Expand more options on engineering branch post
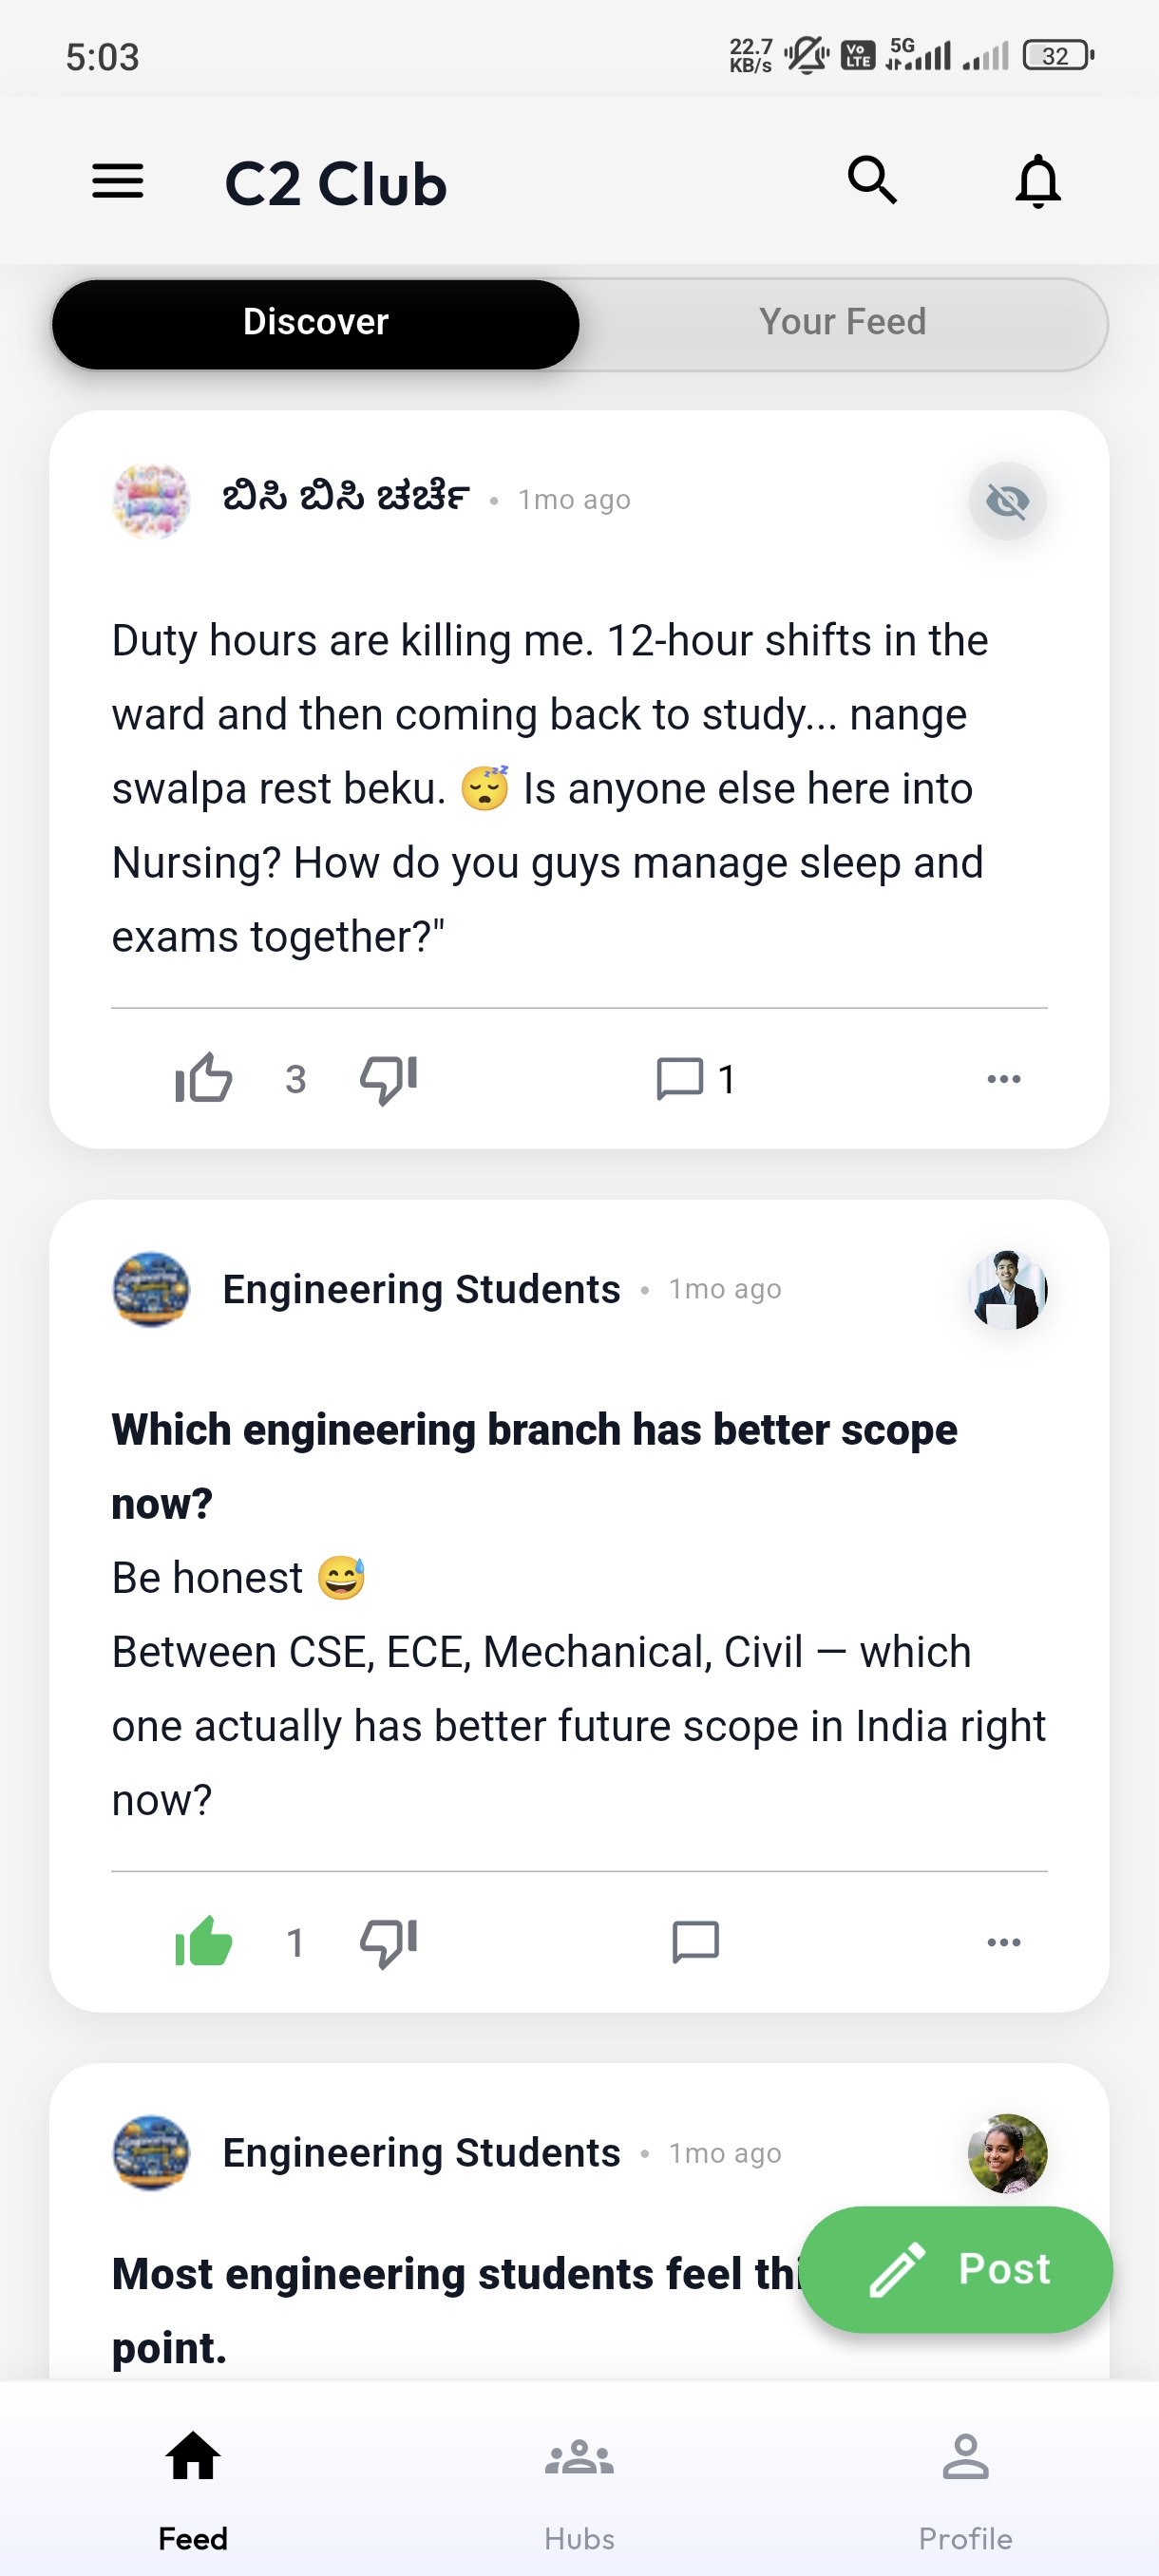 (1003, 1941)
